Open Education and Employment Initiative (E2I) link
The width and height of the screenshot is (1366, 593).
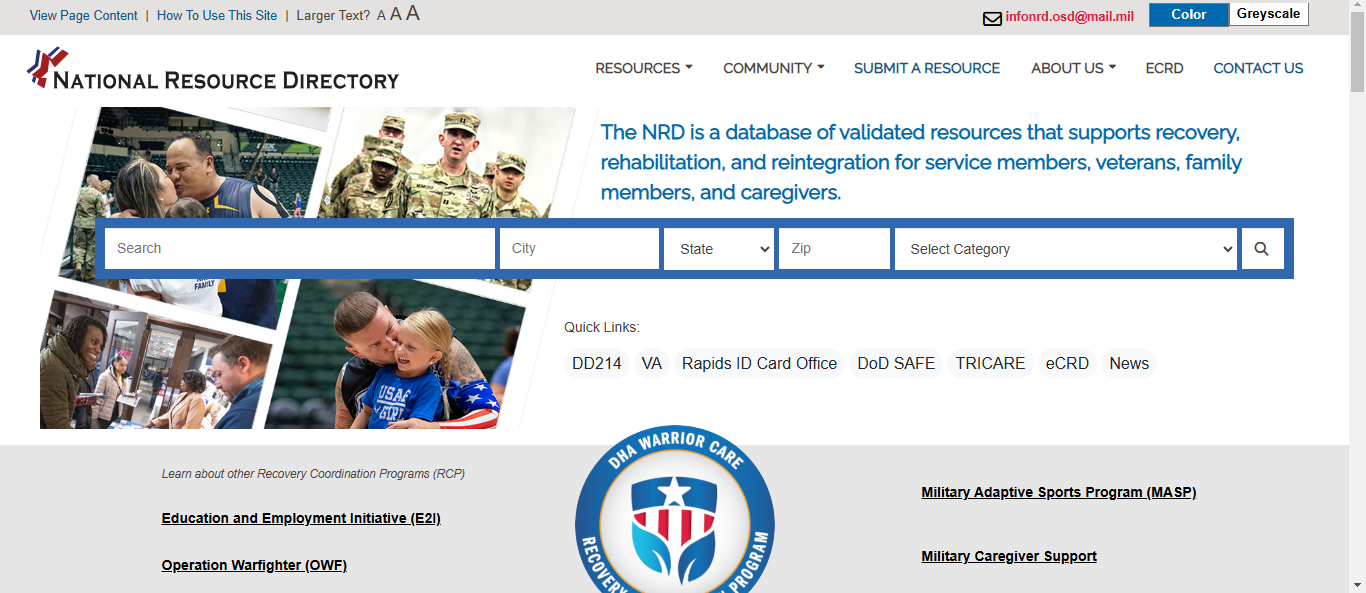click(x=301, y=519)
